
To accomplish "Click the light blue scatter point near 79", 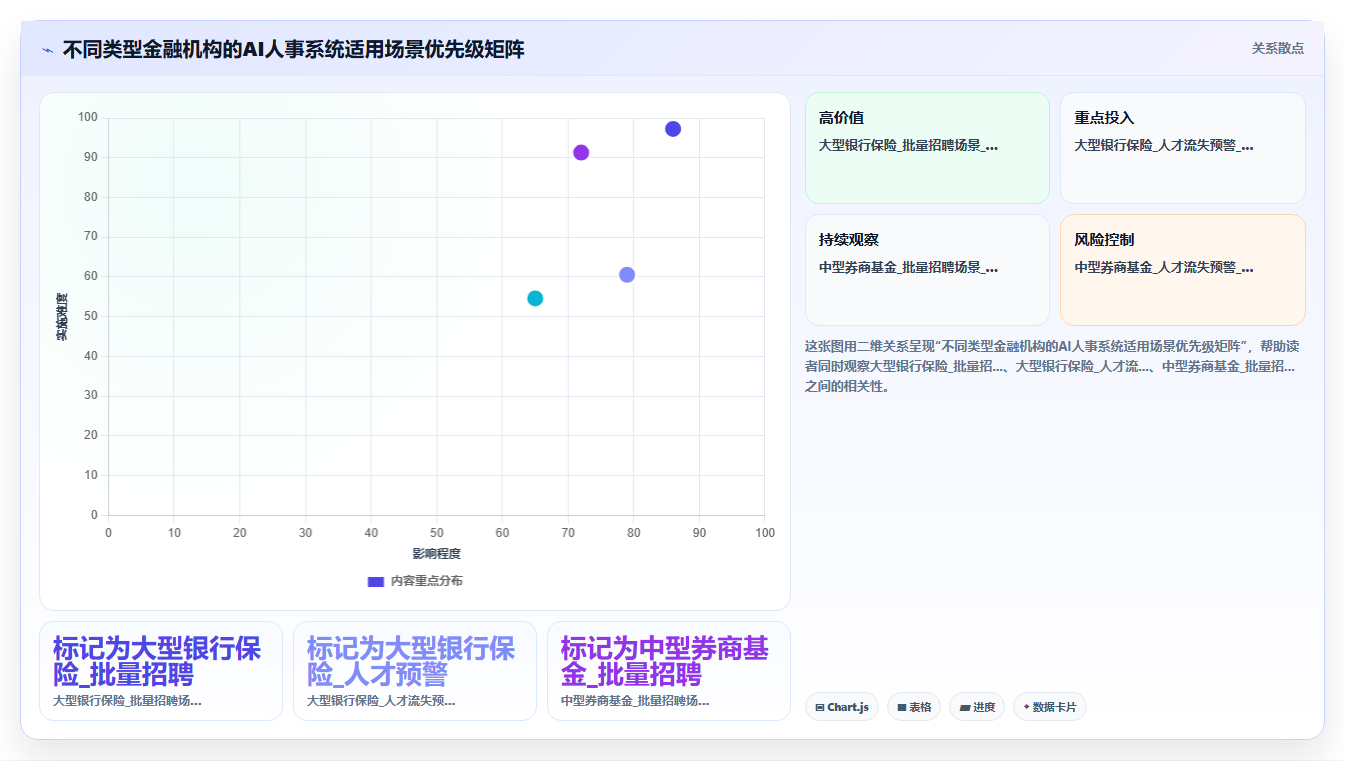I will (627, 275).
